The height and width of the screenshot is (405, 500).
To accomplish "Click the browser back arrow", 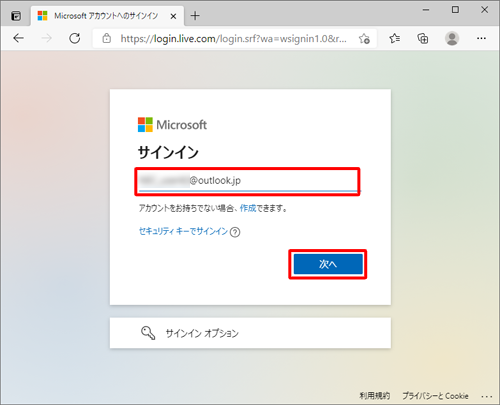I will point(18,38).
